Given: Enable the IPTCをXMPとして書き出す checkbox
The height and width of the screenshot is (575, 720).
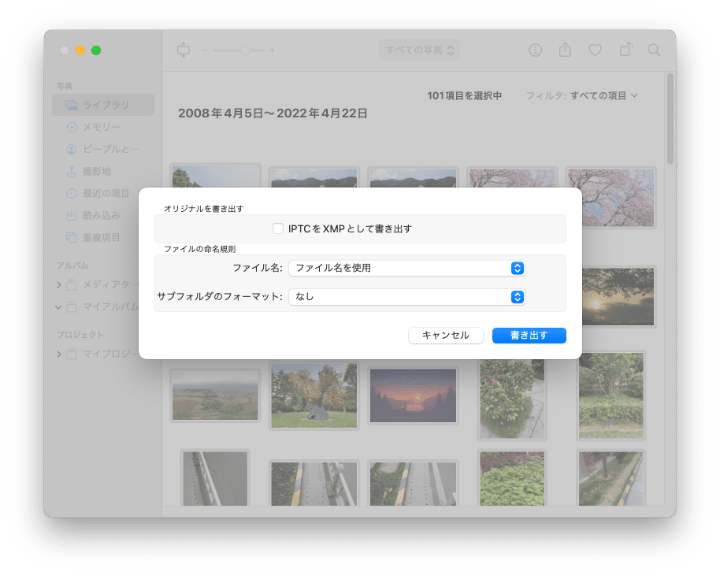Looking at the screenshot, I should click(278, 229).
